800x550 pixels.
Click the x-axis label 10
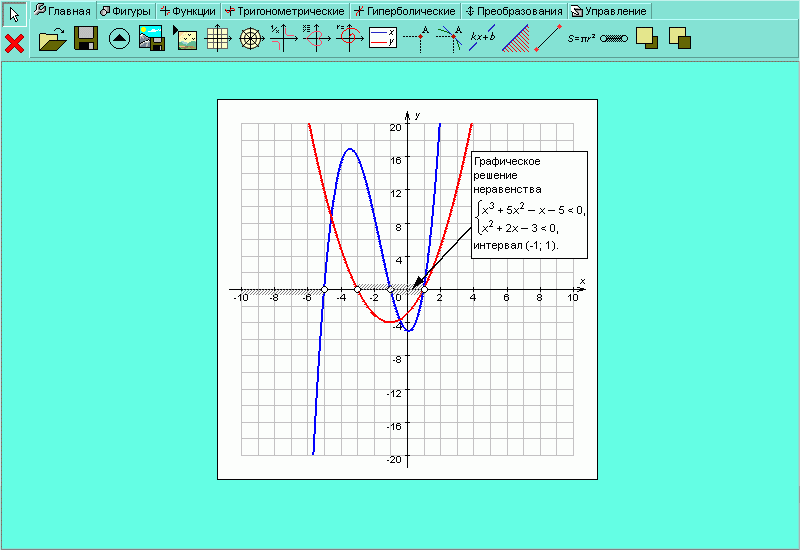[572, 297]
